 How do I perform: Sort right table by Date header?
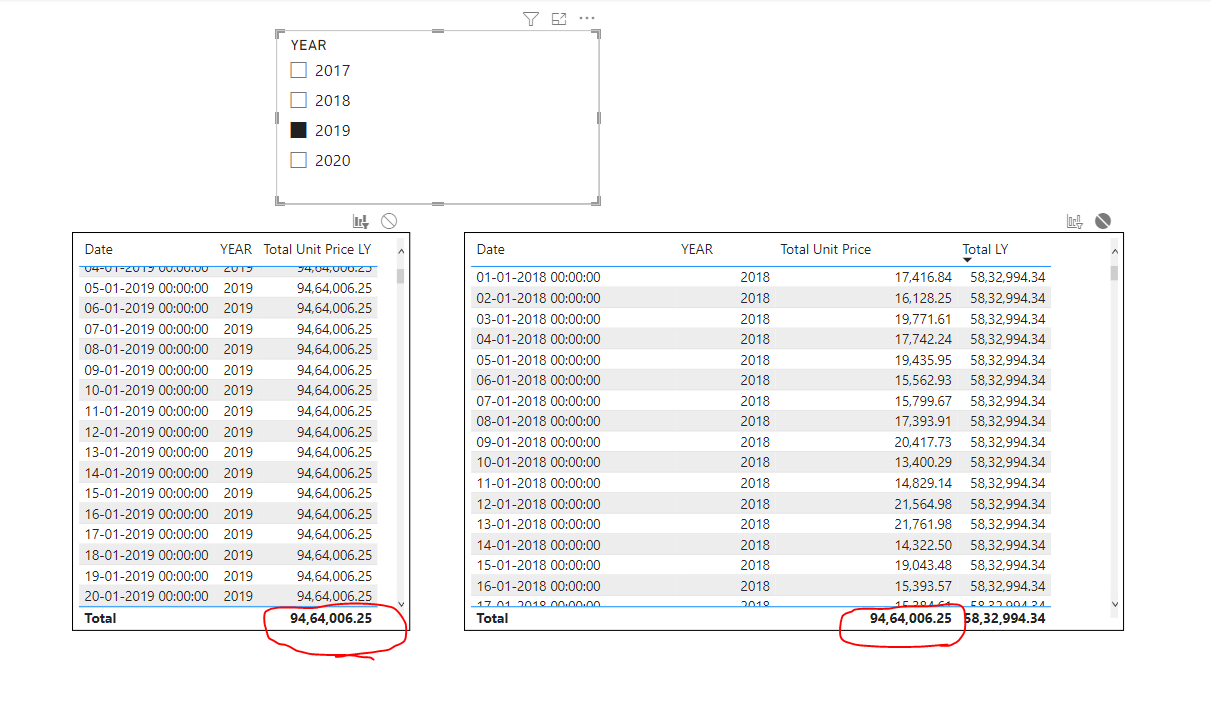[490, 249]
